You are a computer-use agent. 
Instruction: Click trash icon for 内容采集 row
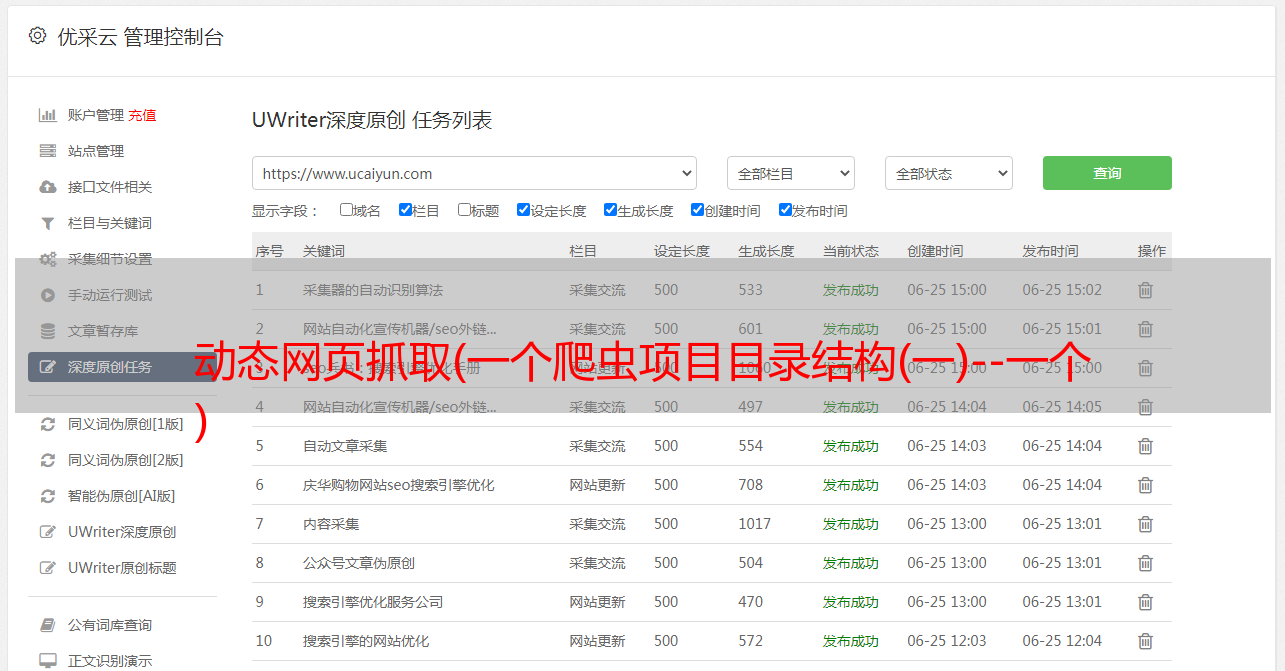coord(1145,524)
